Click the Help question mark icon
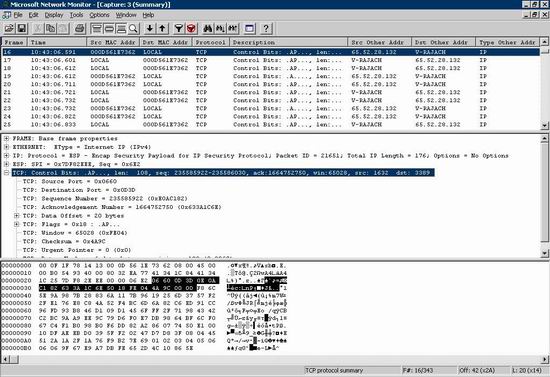The height and width of the screenshot is (377, 550). click(x=266, y=28)
